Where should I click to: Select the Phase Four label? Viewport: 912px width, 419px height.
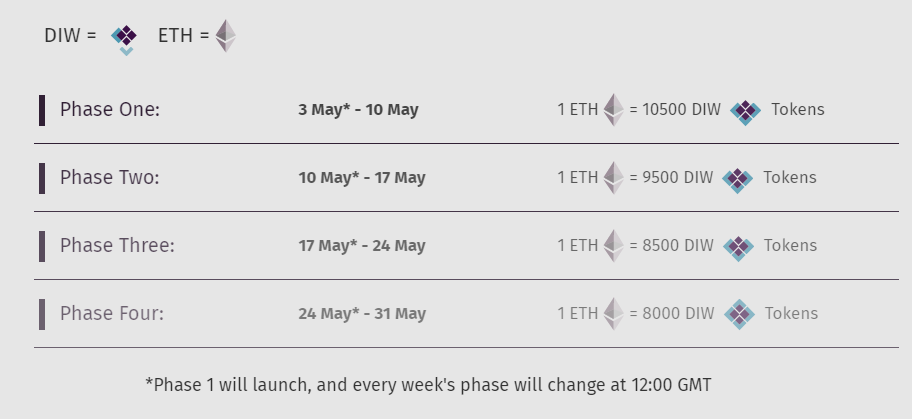tap(112, 314)
